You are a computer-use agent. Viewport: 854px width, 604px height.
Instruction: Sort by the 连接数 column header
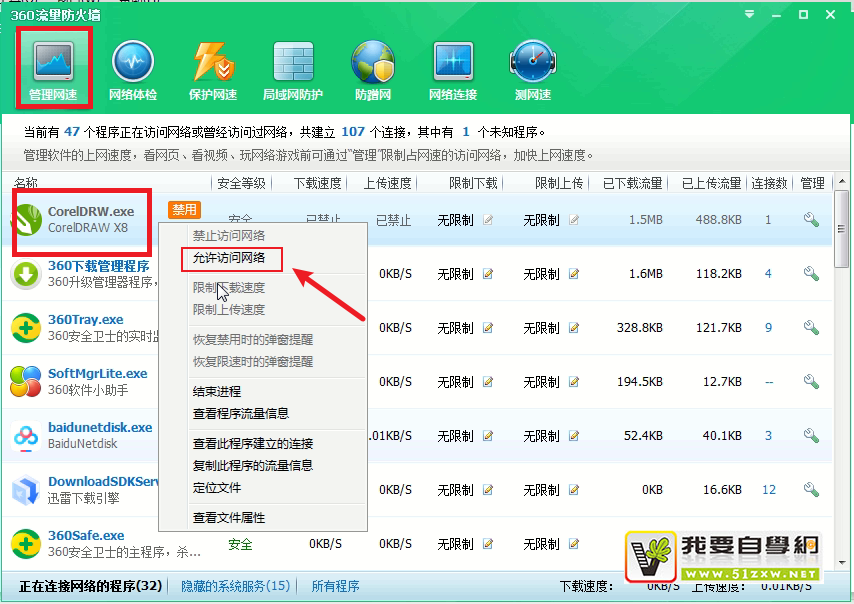(769, 183)
